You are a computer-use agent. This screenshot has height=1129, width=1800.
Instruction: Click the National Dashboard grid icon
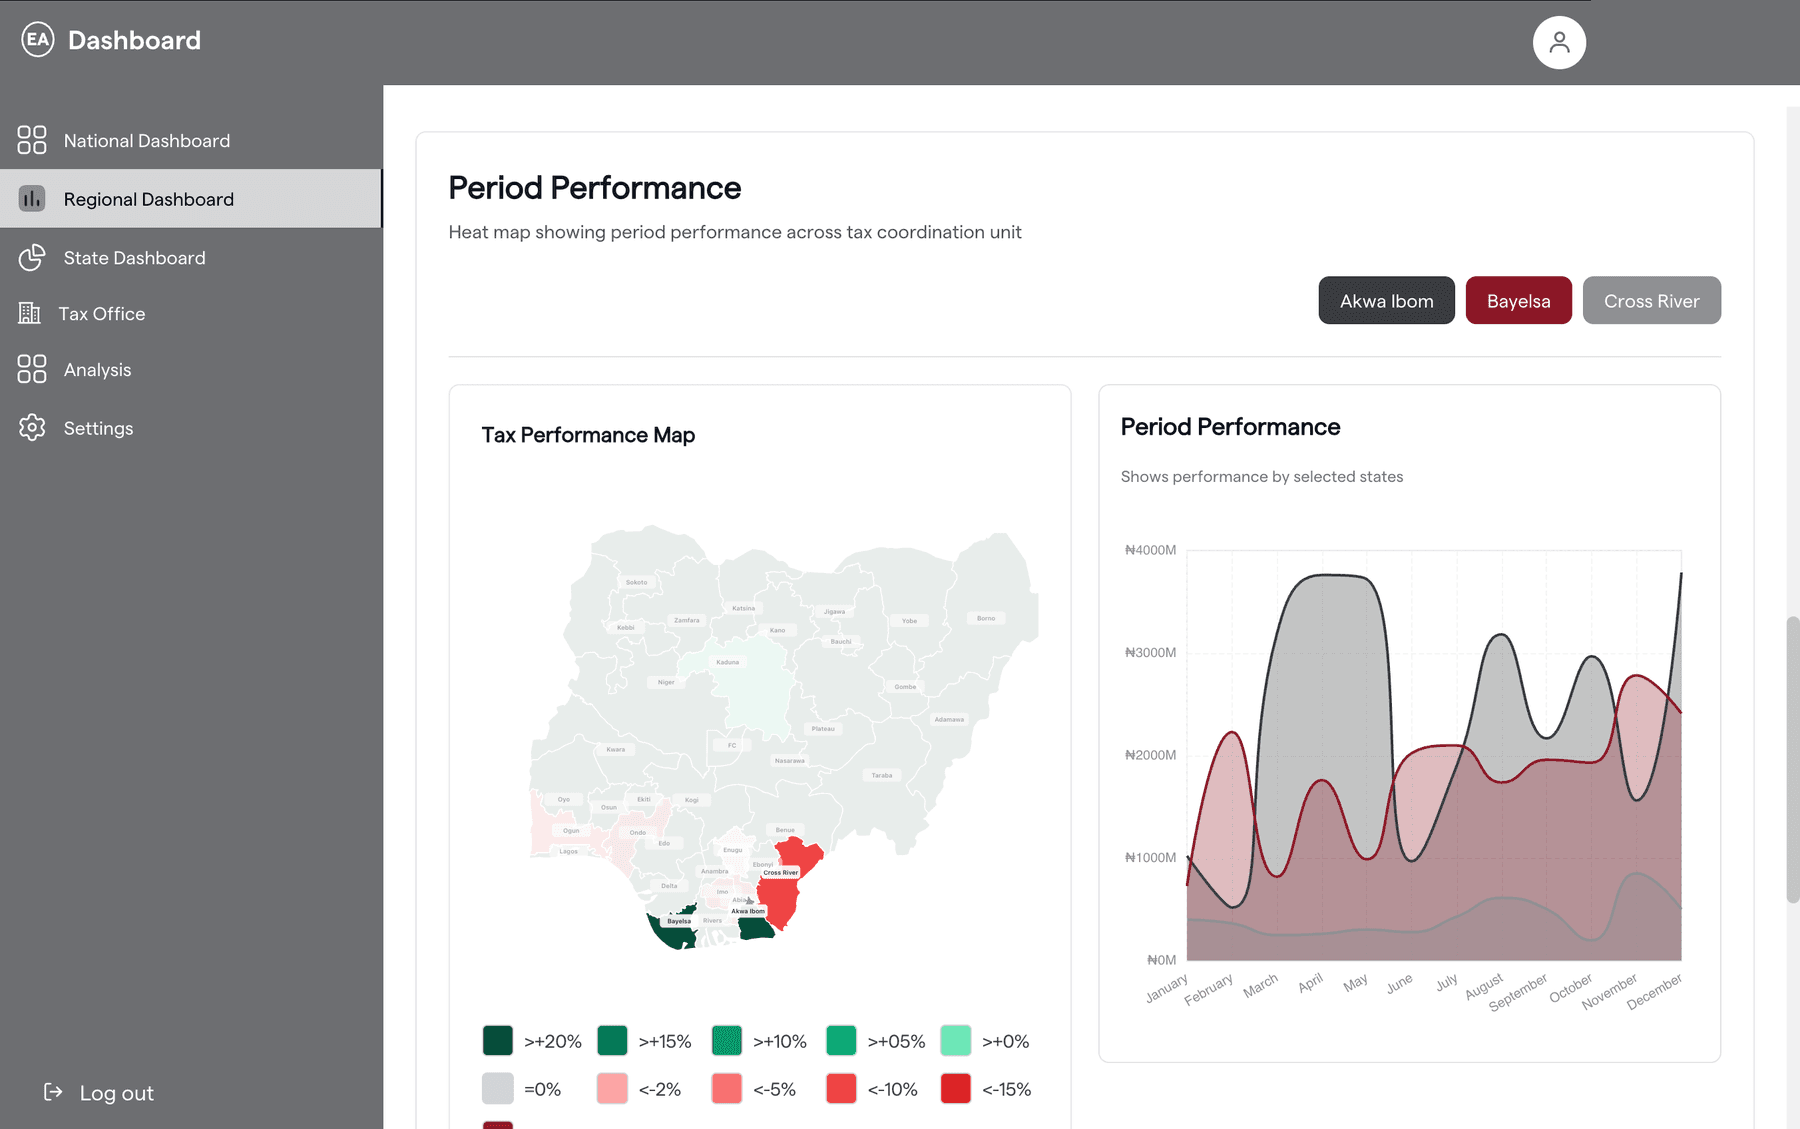coord(32,140)
